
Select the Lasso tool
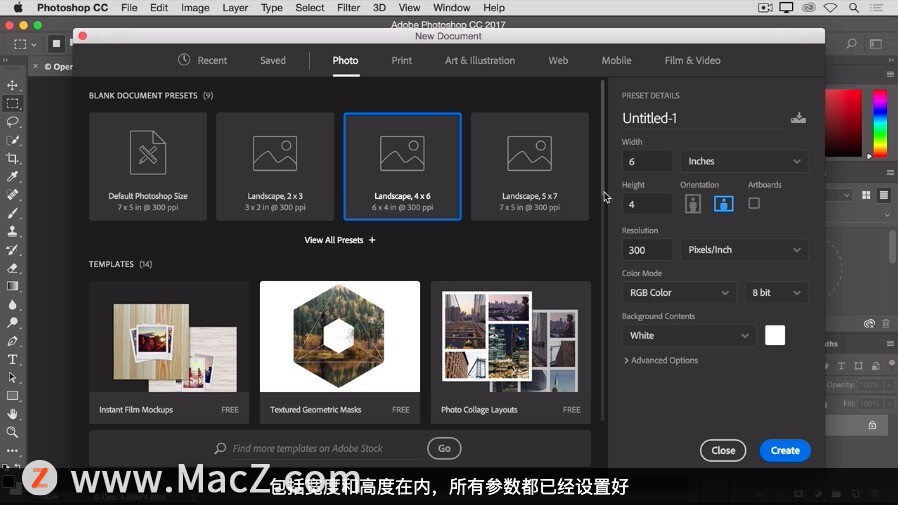click(x=12, y=122)
